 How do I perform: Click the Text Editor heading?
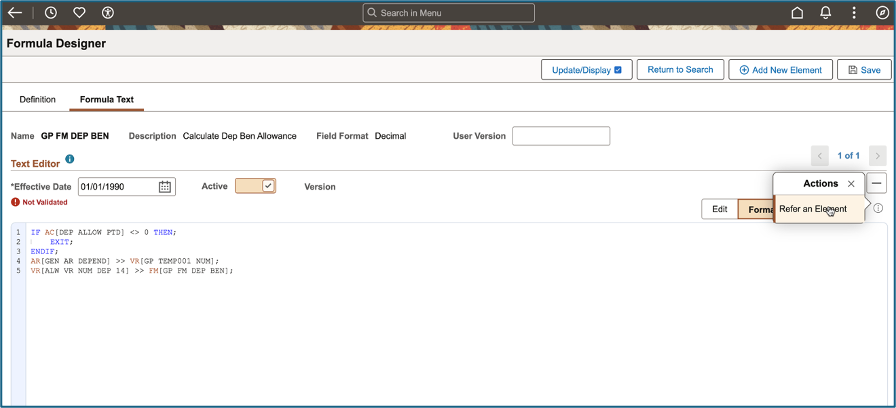(35, 163)
